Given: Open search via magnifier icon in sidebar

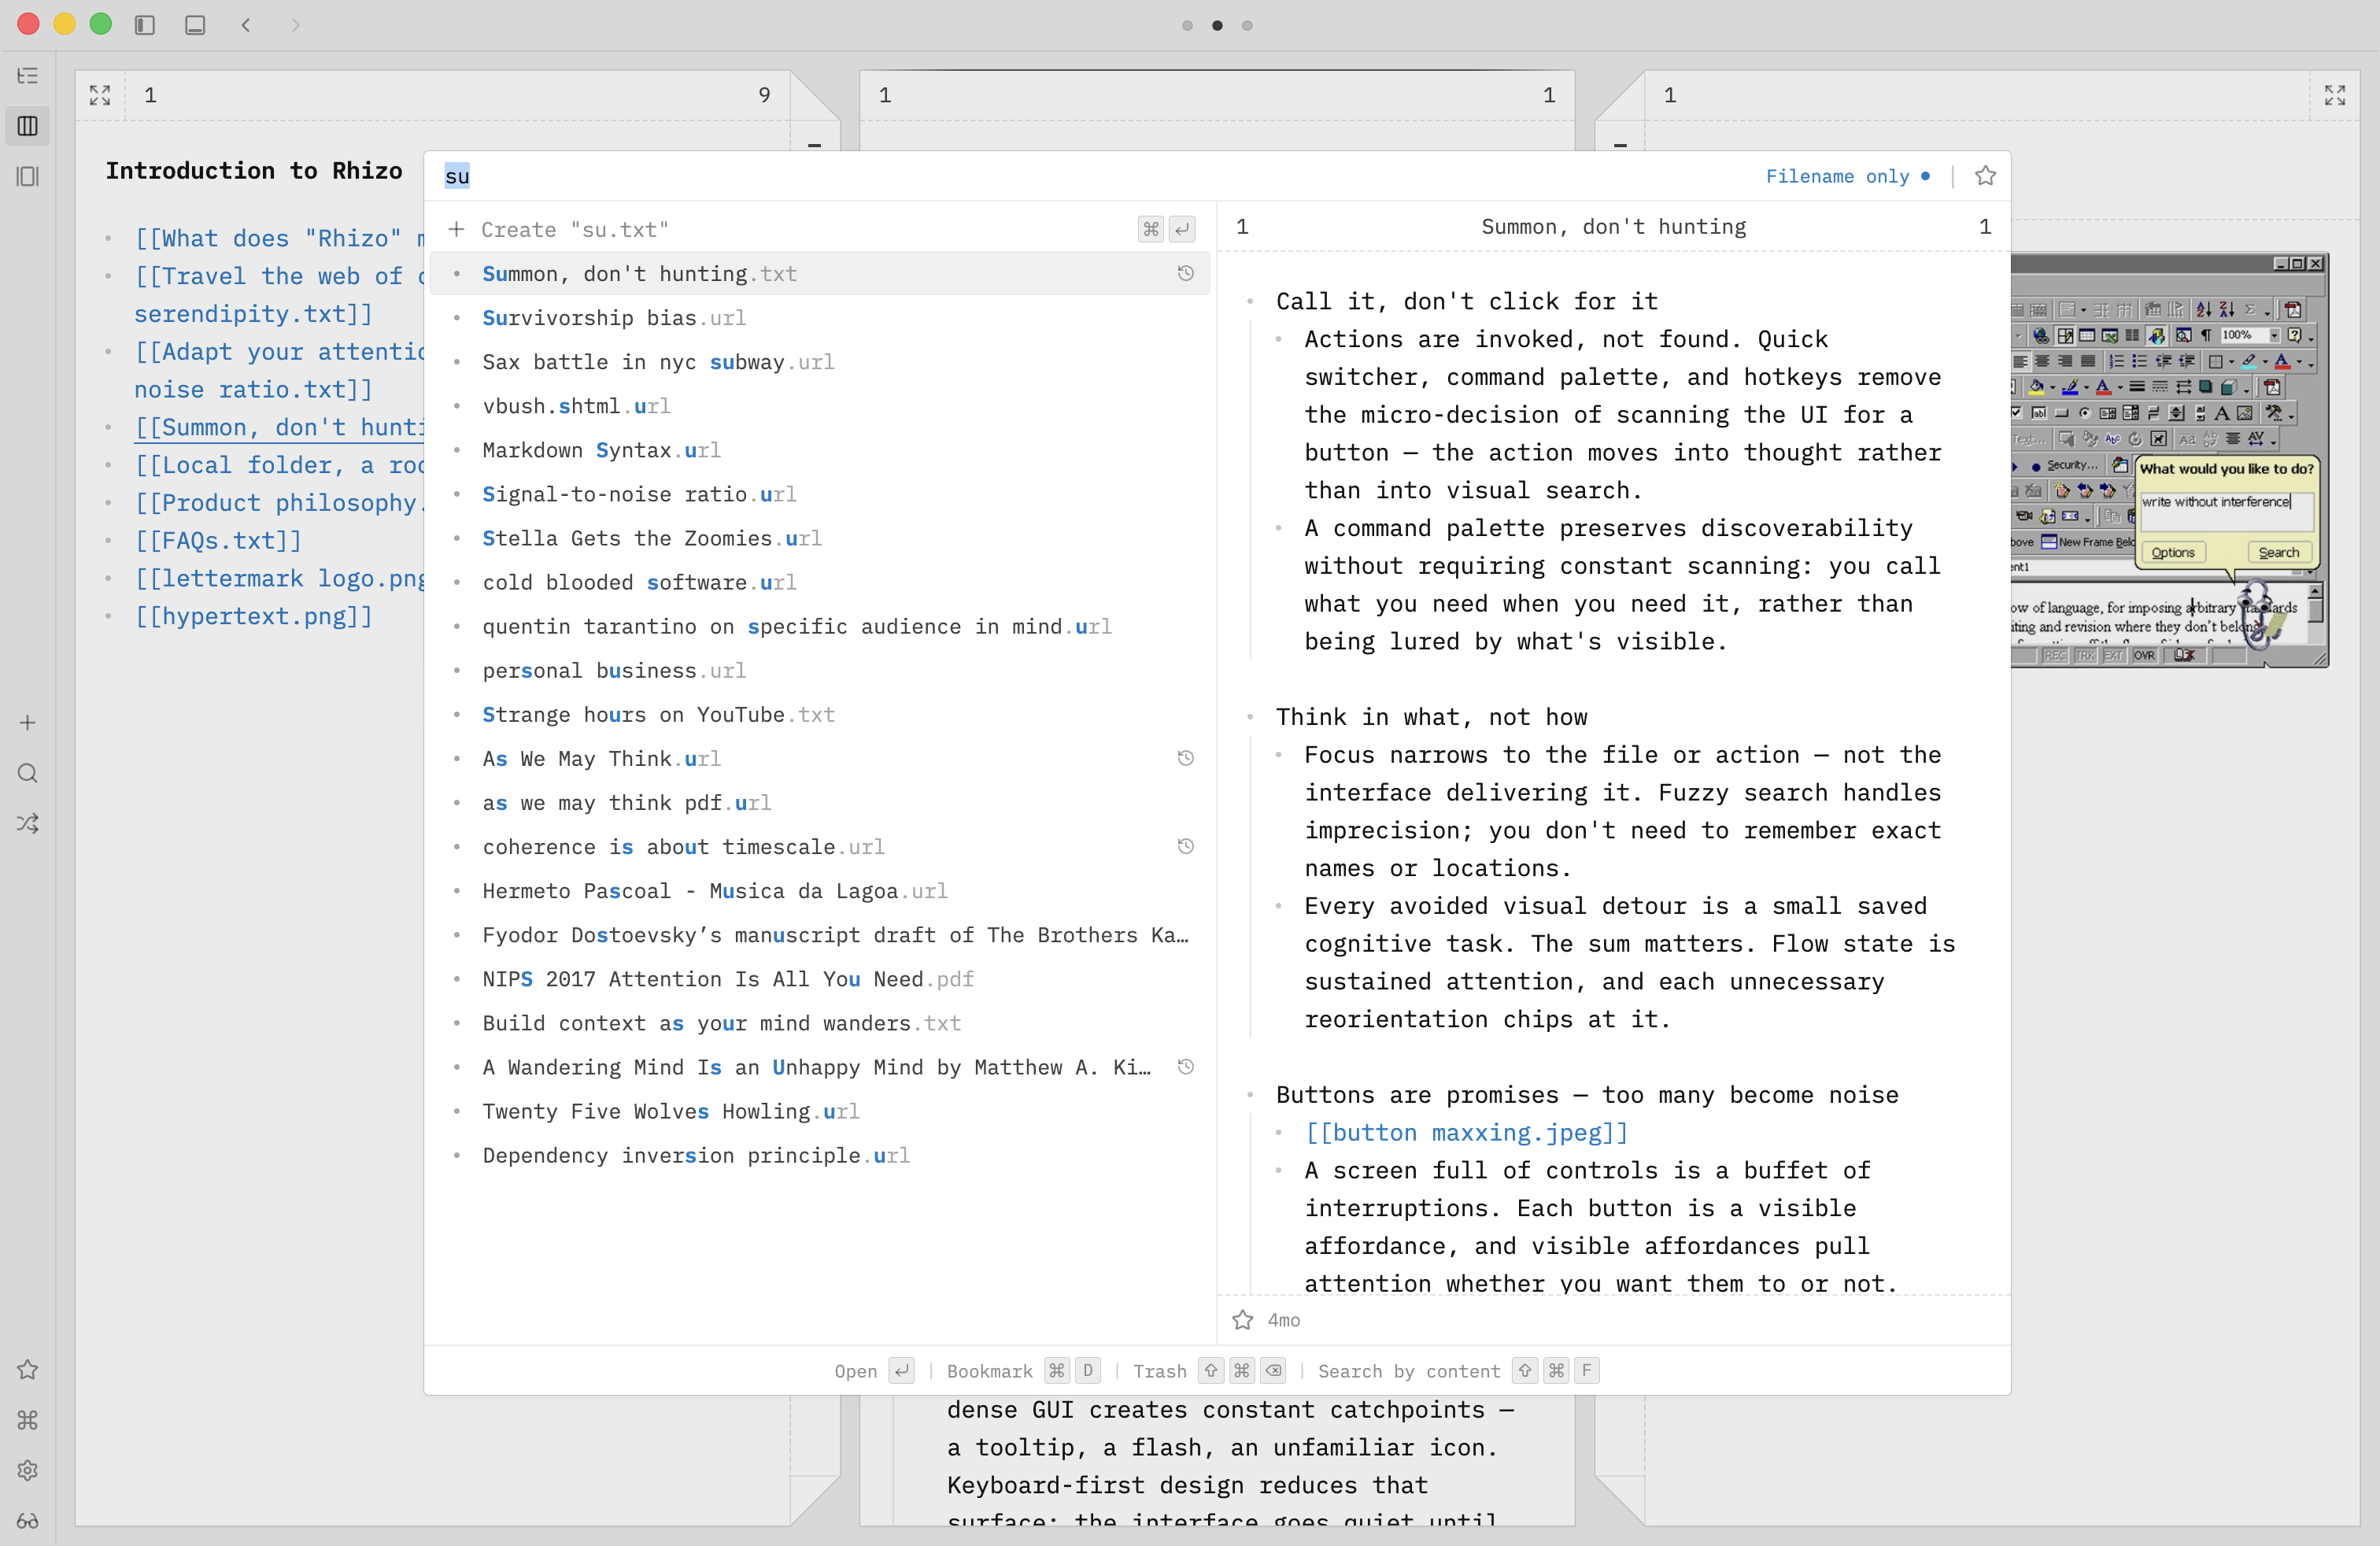Looking at the screenshot, I should (28, 773).
